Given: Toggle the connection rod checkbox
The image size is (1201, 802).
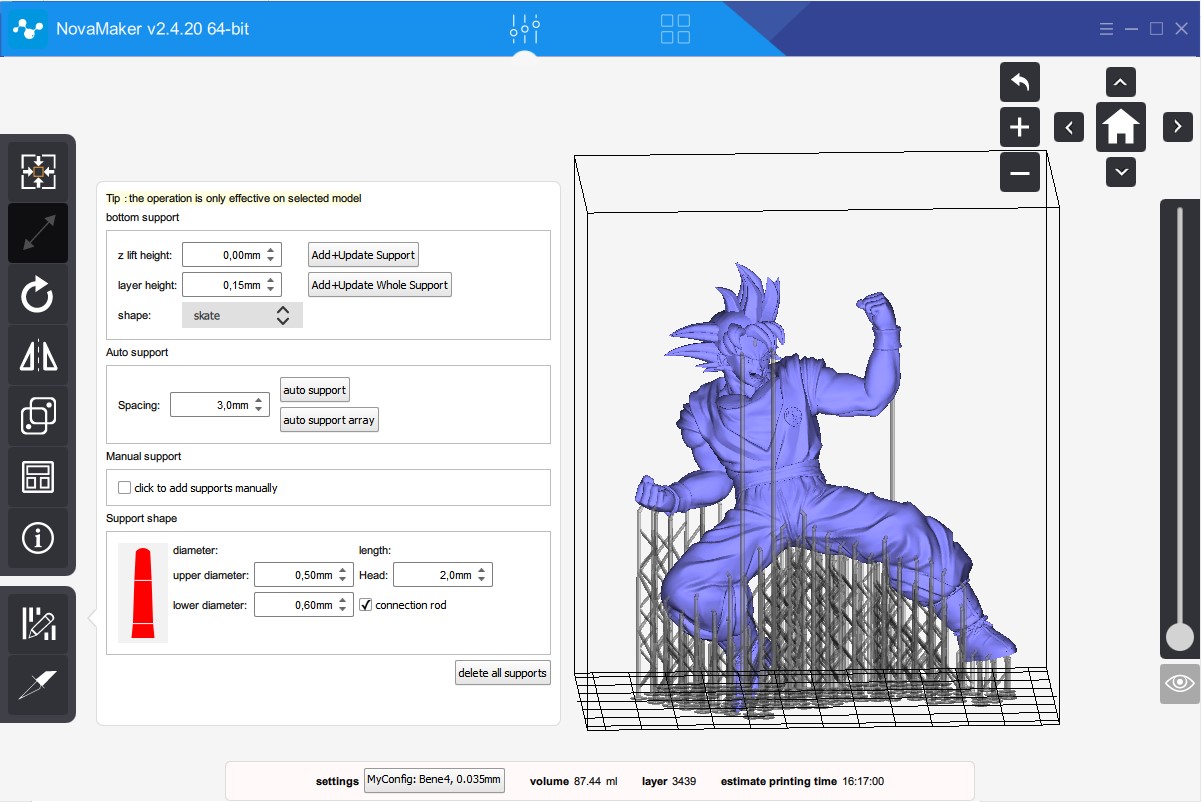Looking at the screenshot, I should pos(366,605).
